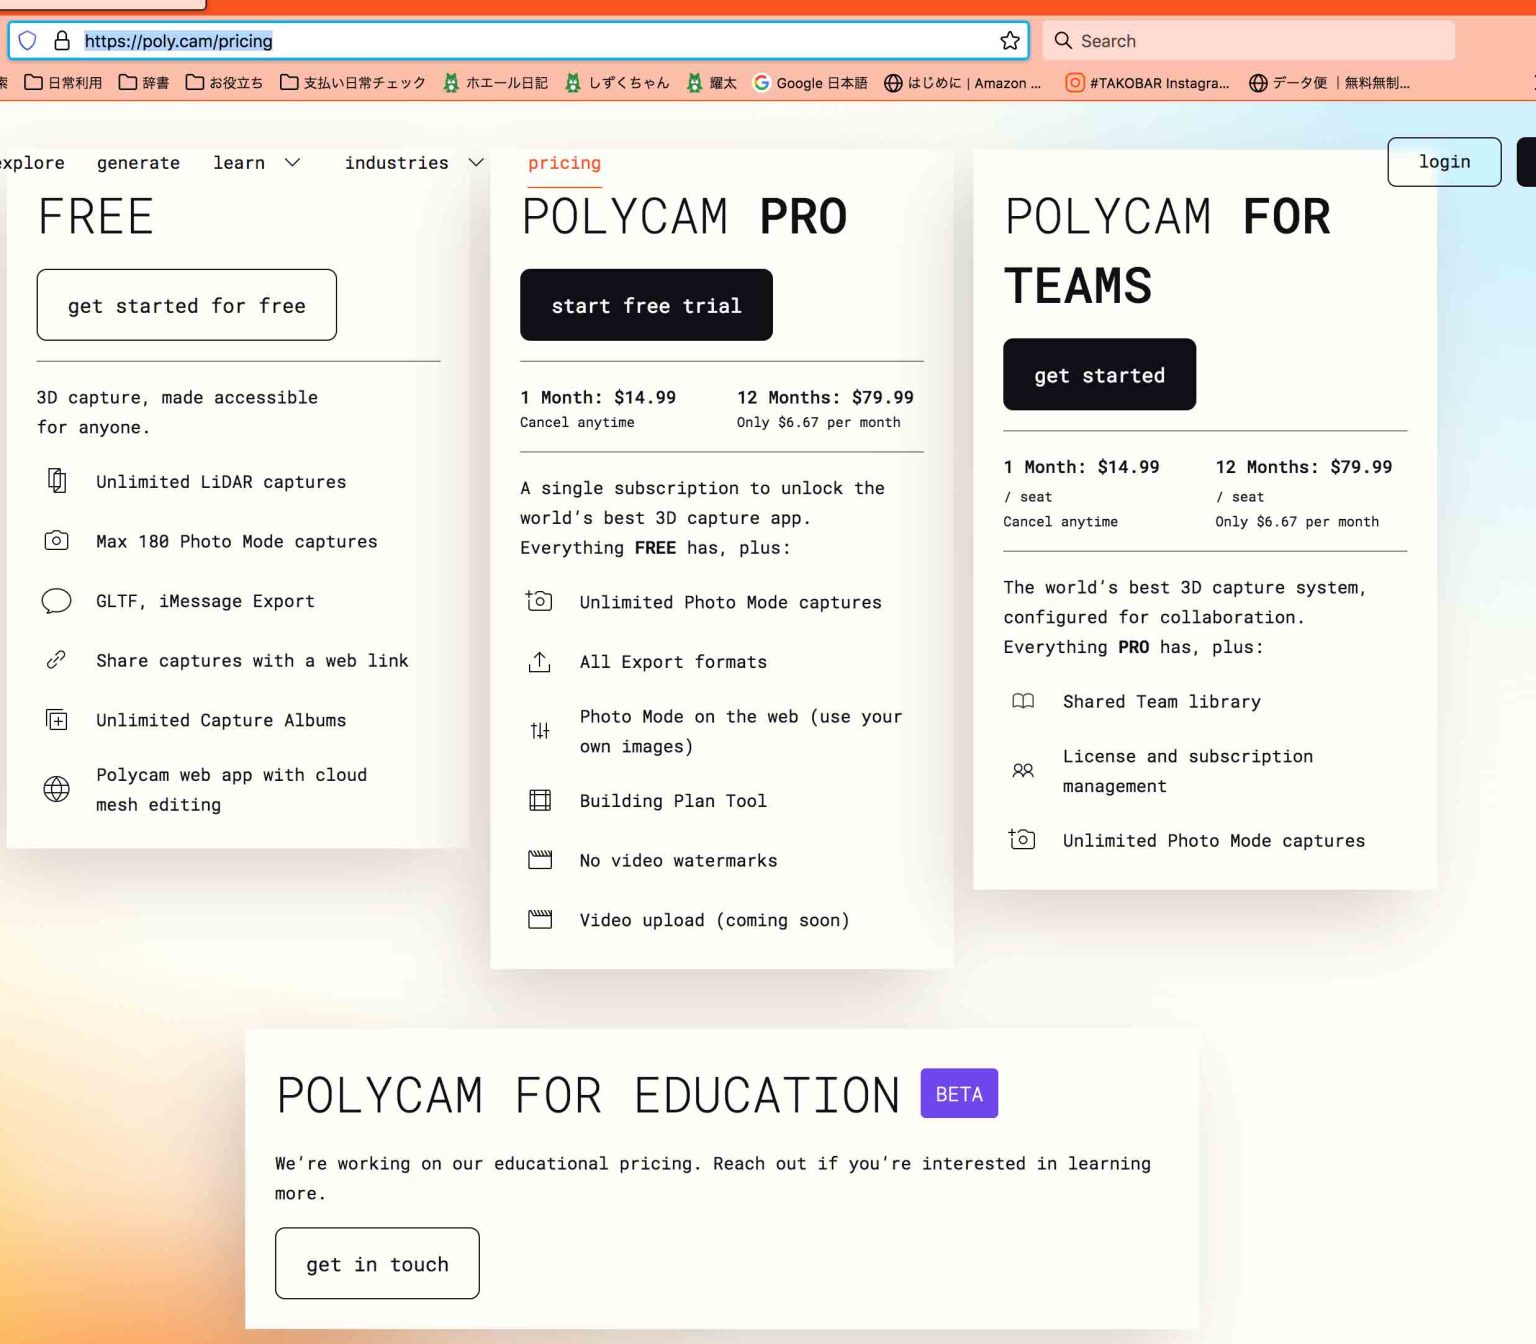Click 'get started' under Polycam for Teams
1536x1344 pixels.
click(1099, 375)
